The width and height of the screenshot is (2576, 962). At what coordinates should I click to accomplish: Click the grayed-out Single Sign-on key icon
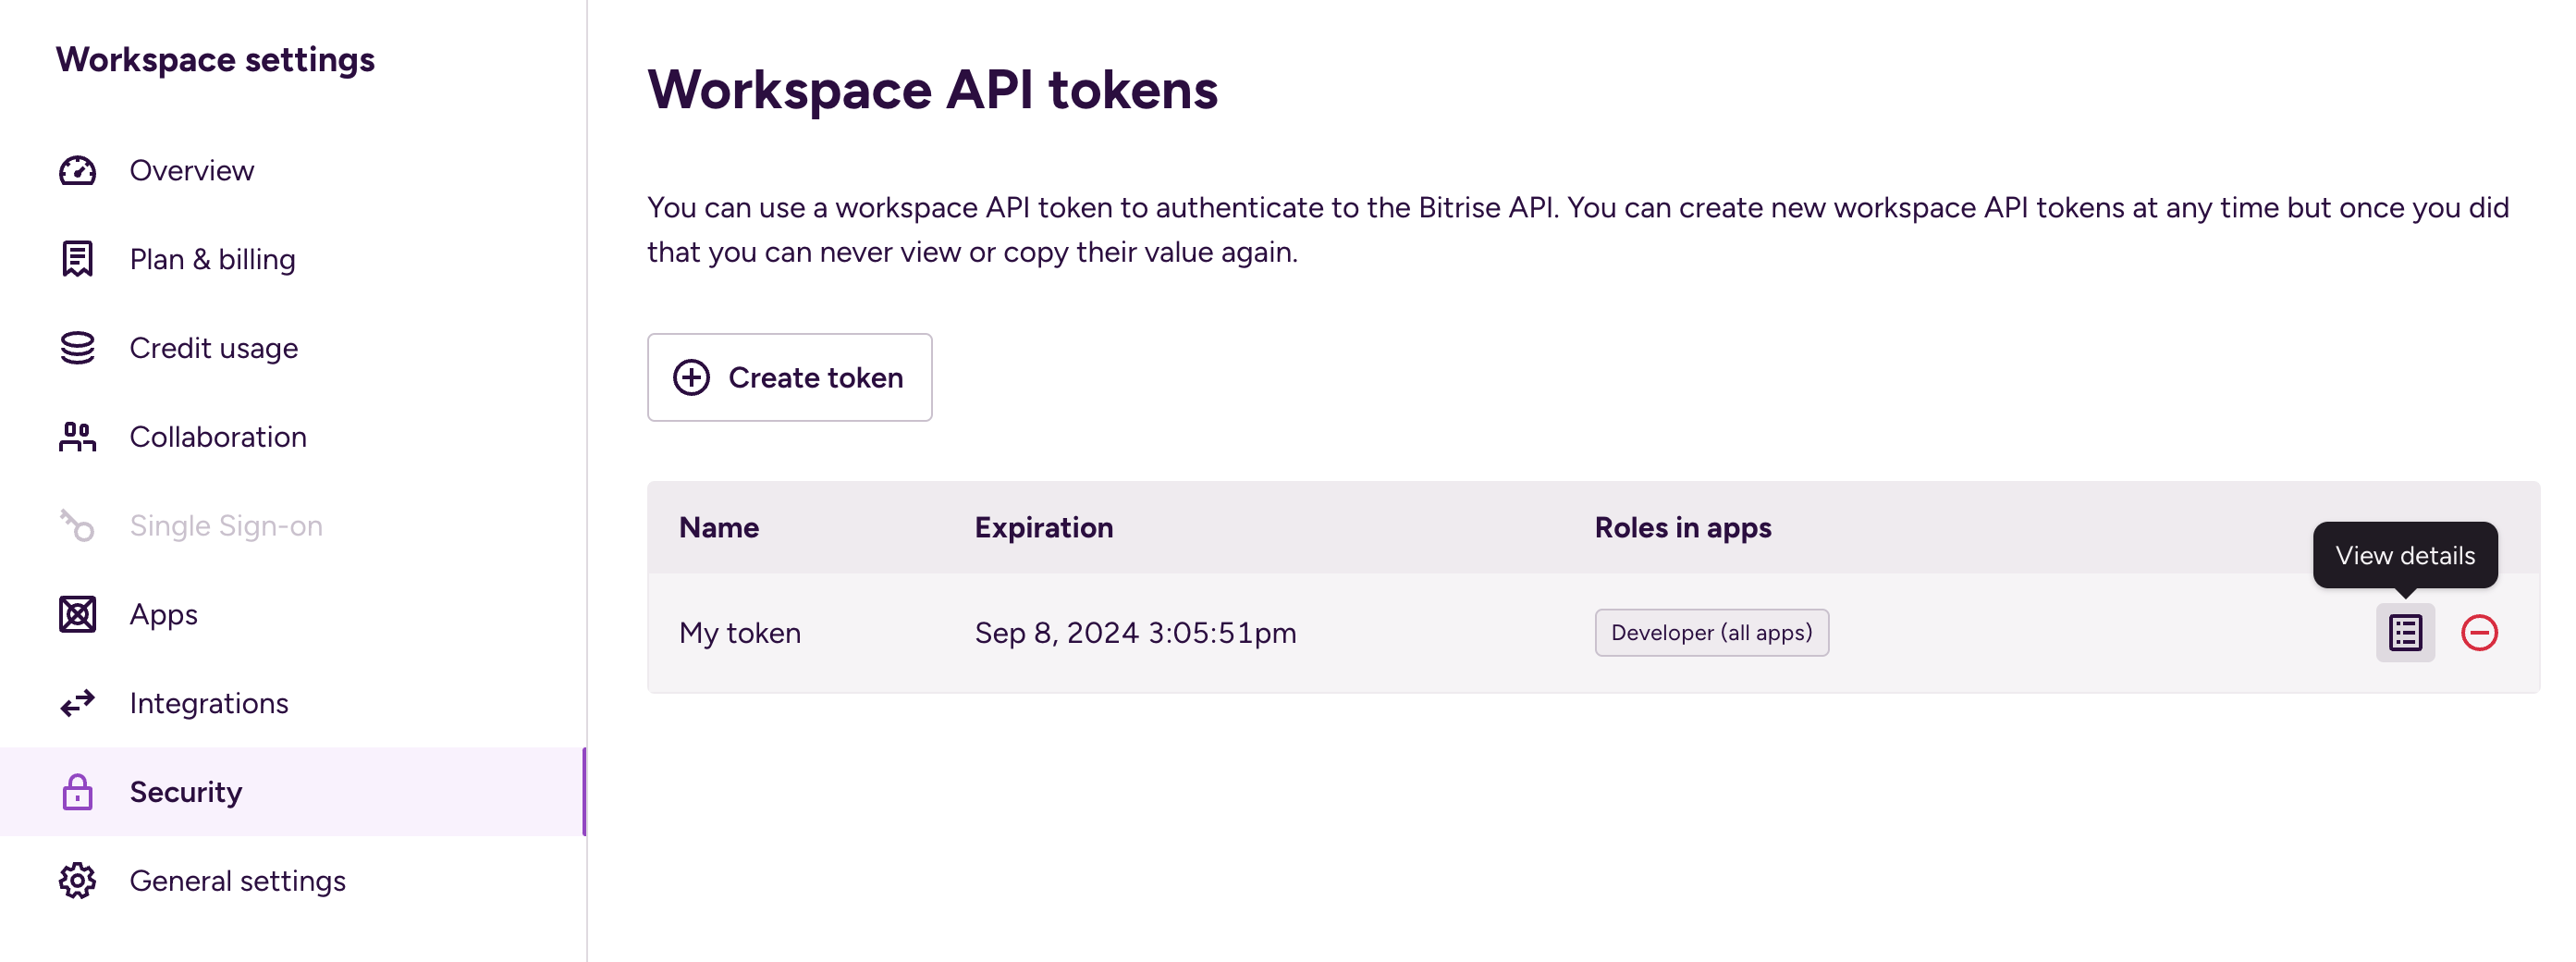coord(78,525)
